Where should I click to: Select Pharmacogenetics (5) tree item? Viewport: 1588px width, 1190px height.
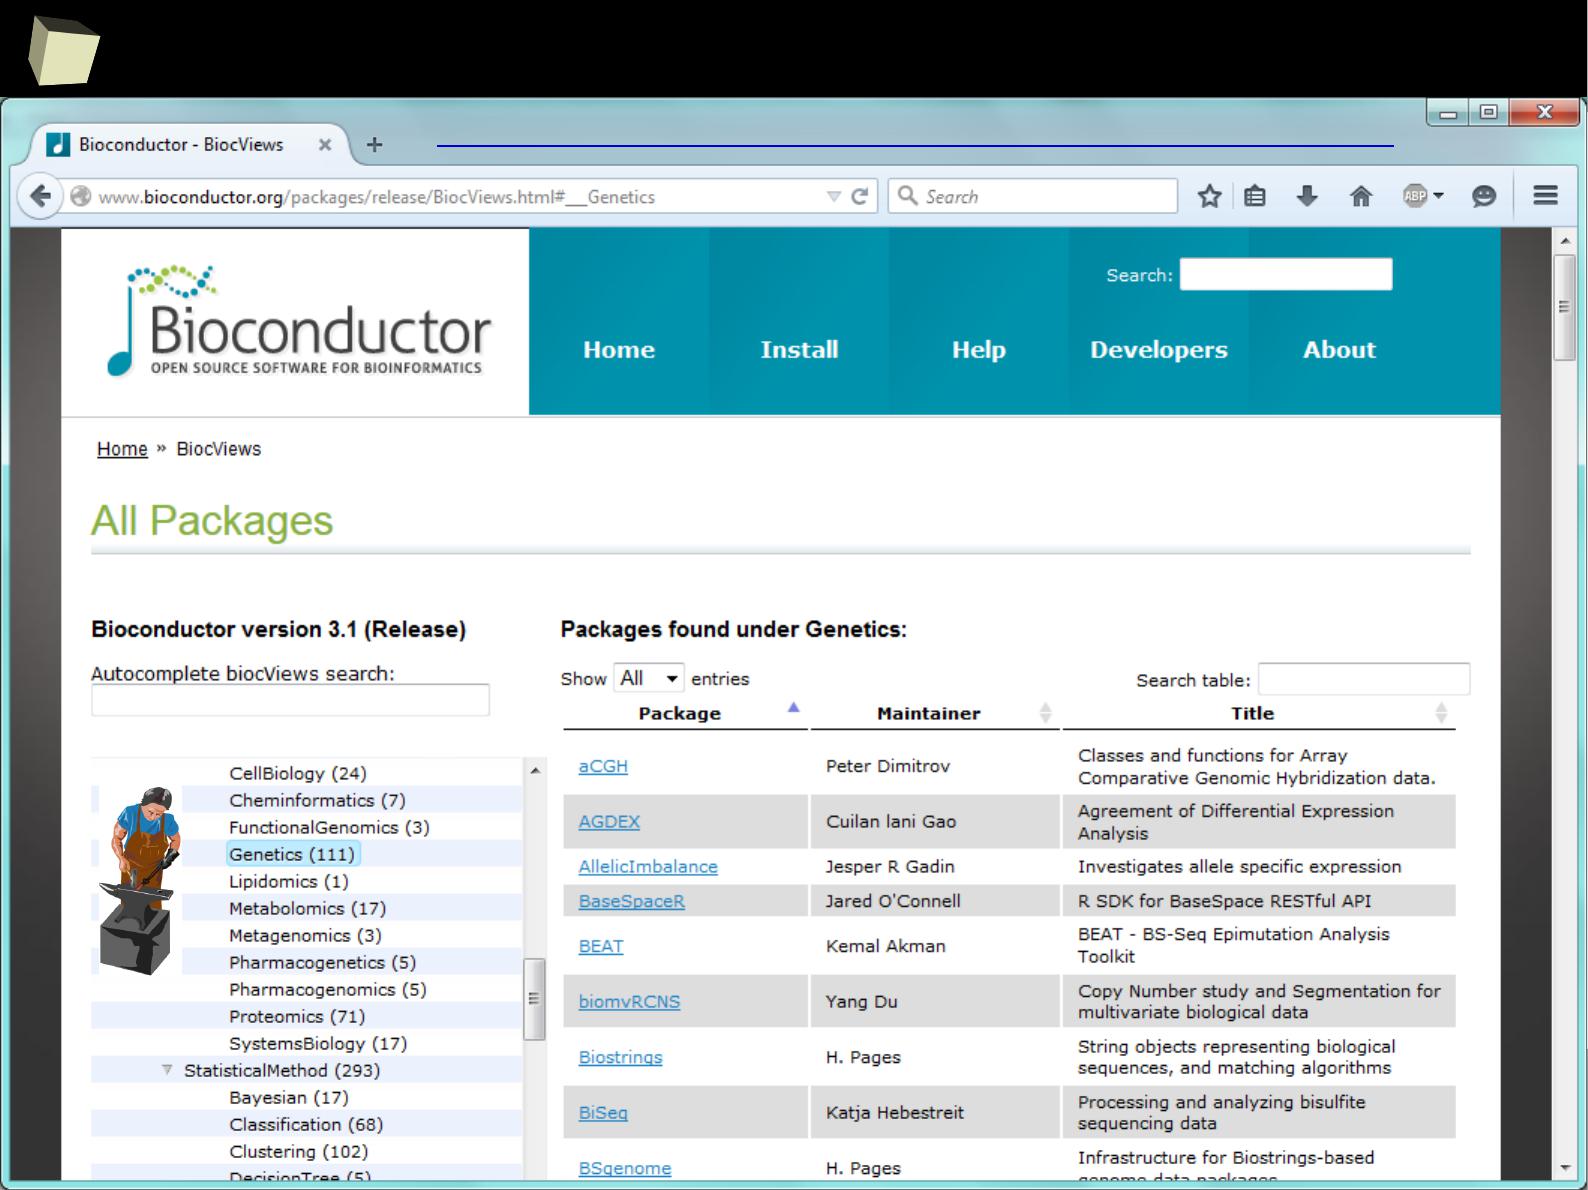click(322, 962)
